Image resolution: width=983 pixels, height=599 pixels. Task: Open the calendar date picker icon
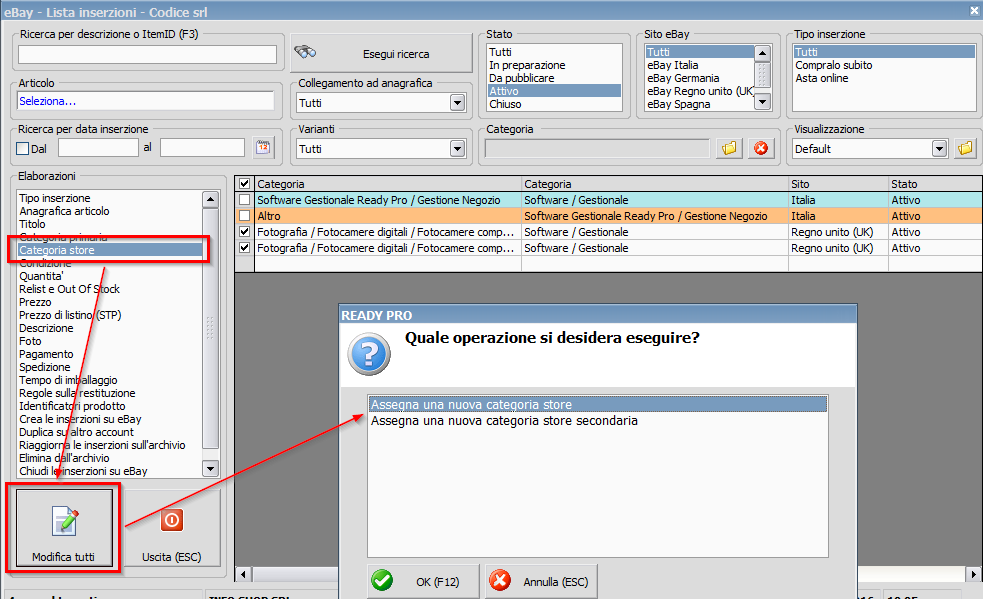[263, 148]
